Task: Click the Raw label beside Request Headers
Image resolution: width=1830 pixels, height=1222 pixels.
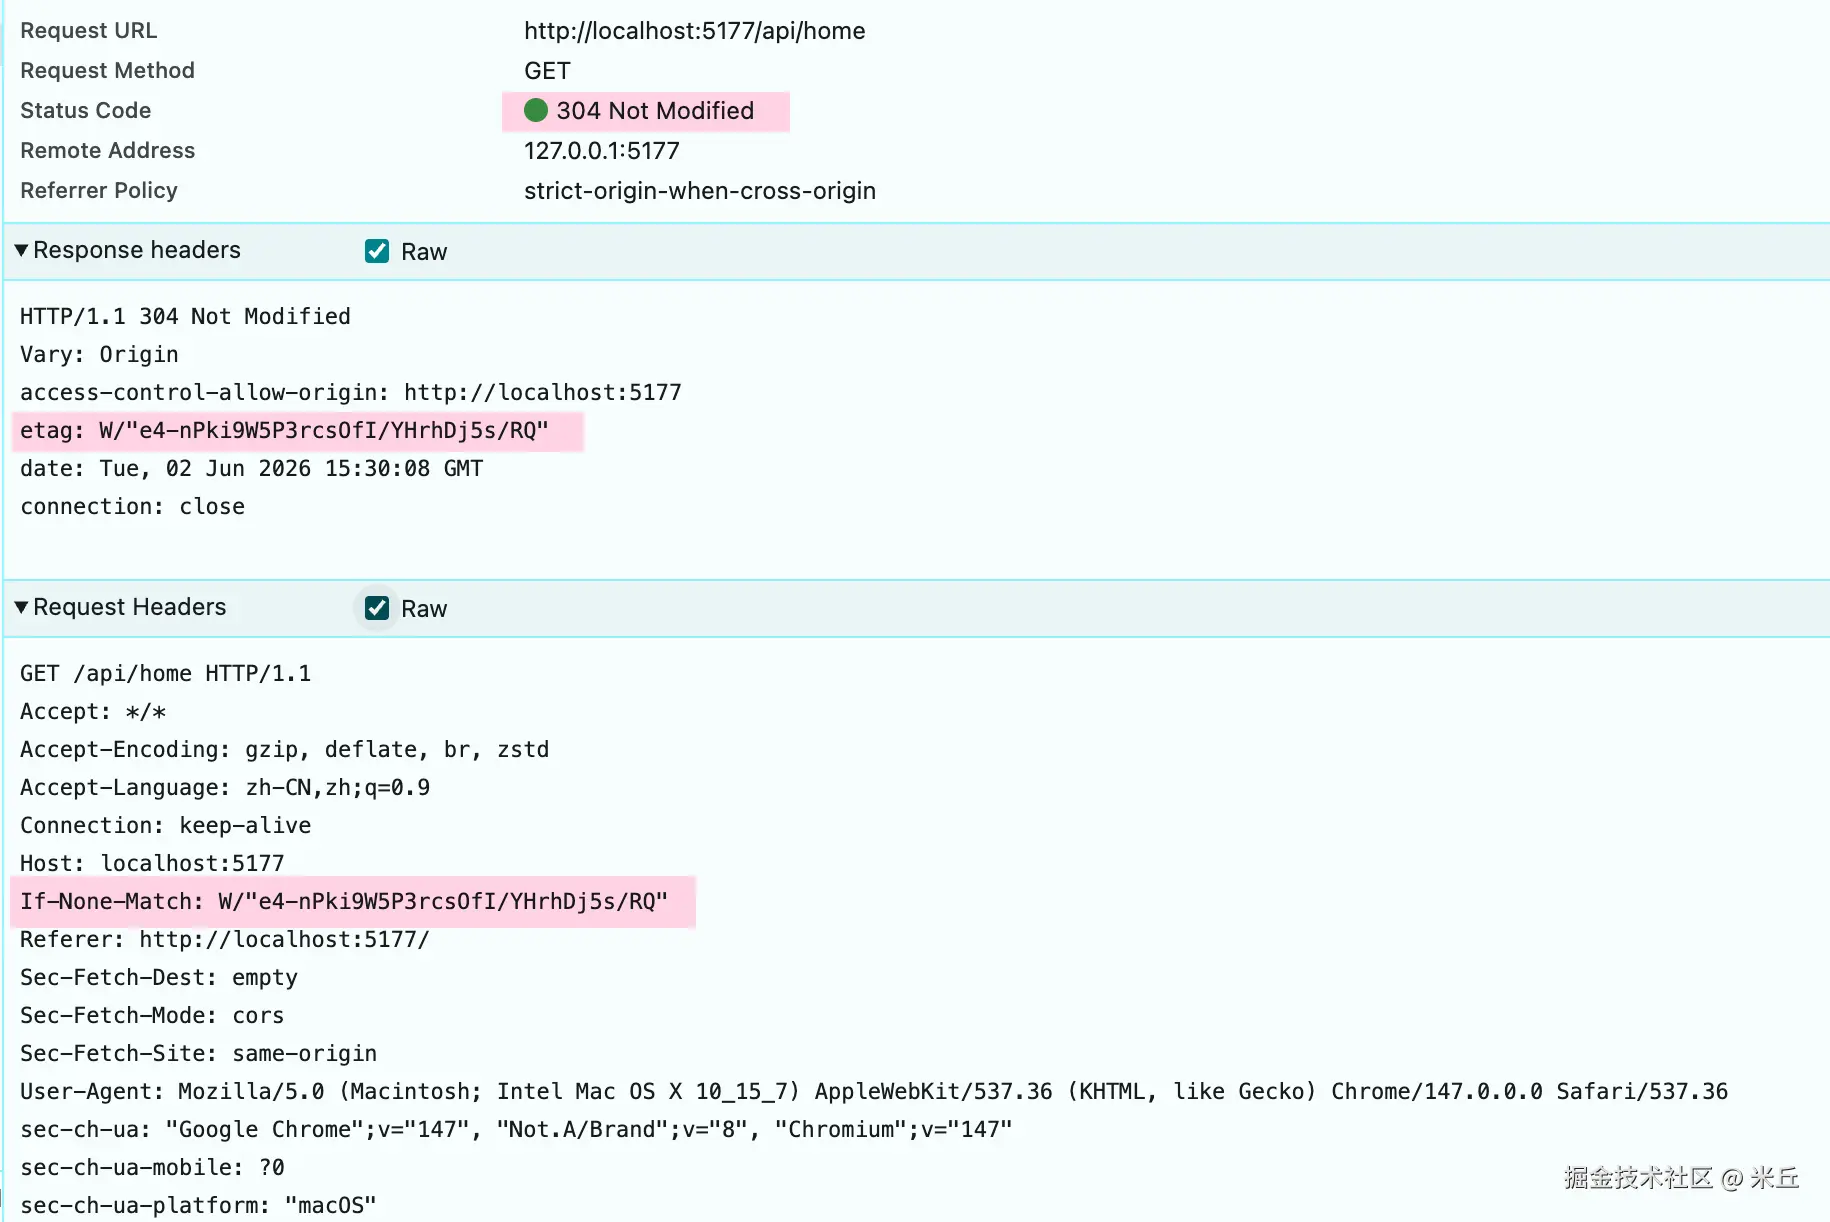Action: point(424,609)
